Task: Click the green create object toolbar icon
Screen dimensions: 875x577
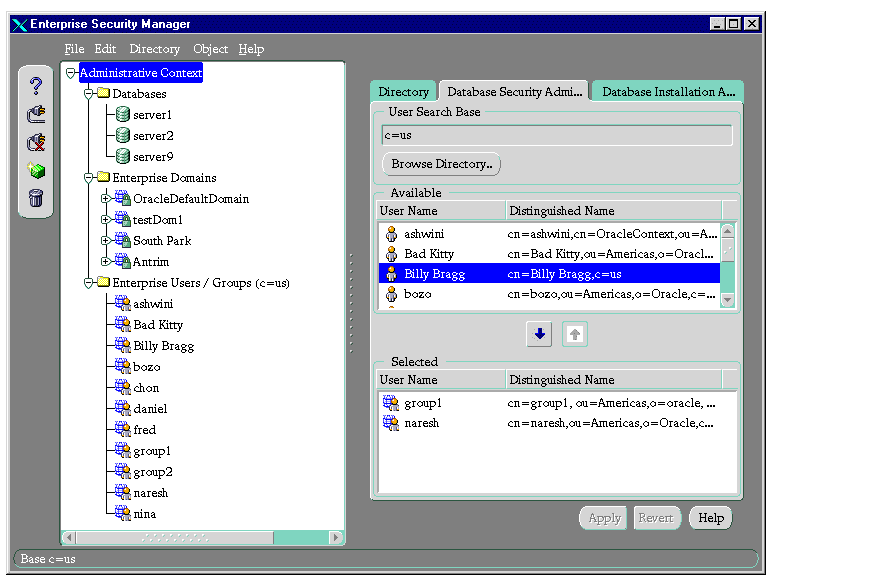Action: 36,170
